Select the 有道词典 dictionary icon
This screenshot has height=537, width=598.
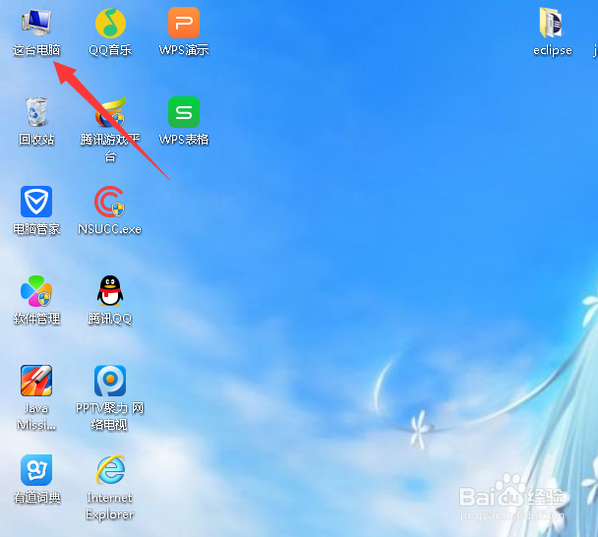click(x=36, y=469)
